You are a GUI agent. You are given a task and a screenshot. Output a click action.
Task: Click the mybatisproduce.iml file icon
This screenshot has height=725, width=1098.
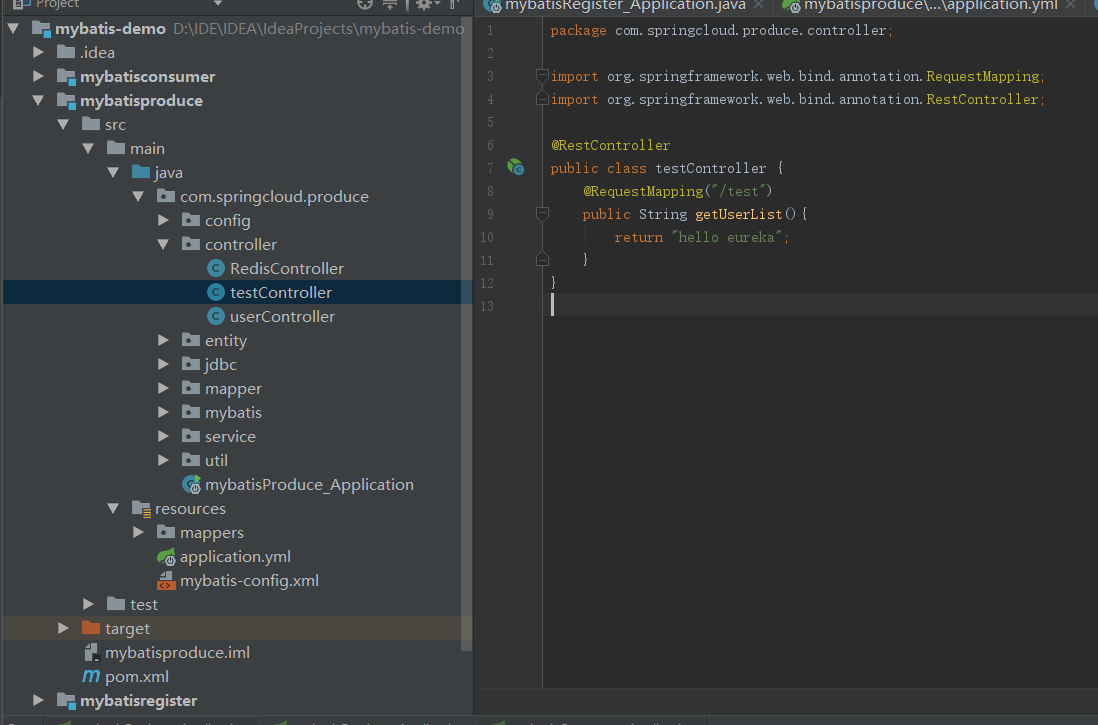point(91,653)
